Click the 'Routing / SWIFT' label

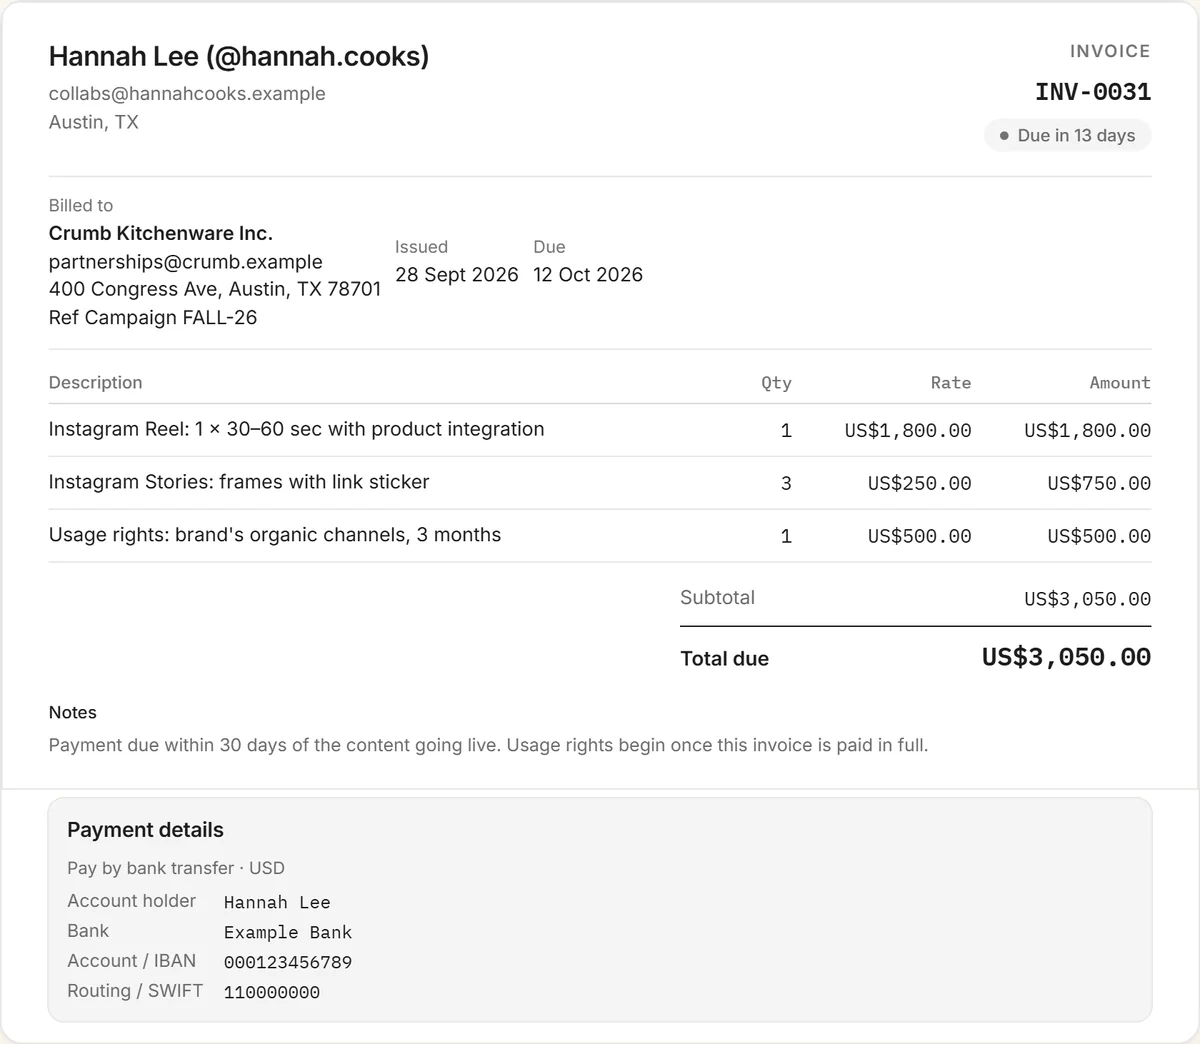click(x=135, y=991)
